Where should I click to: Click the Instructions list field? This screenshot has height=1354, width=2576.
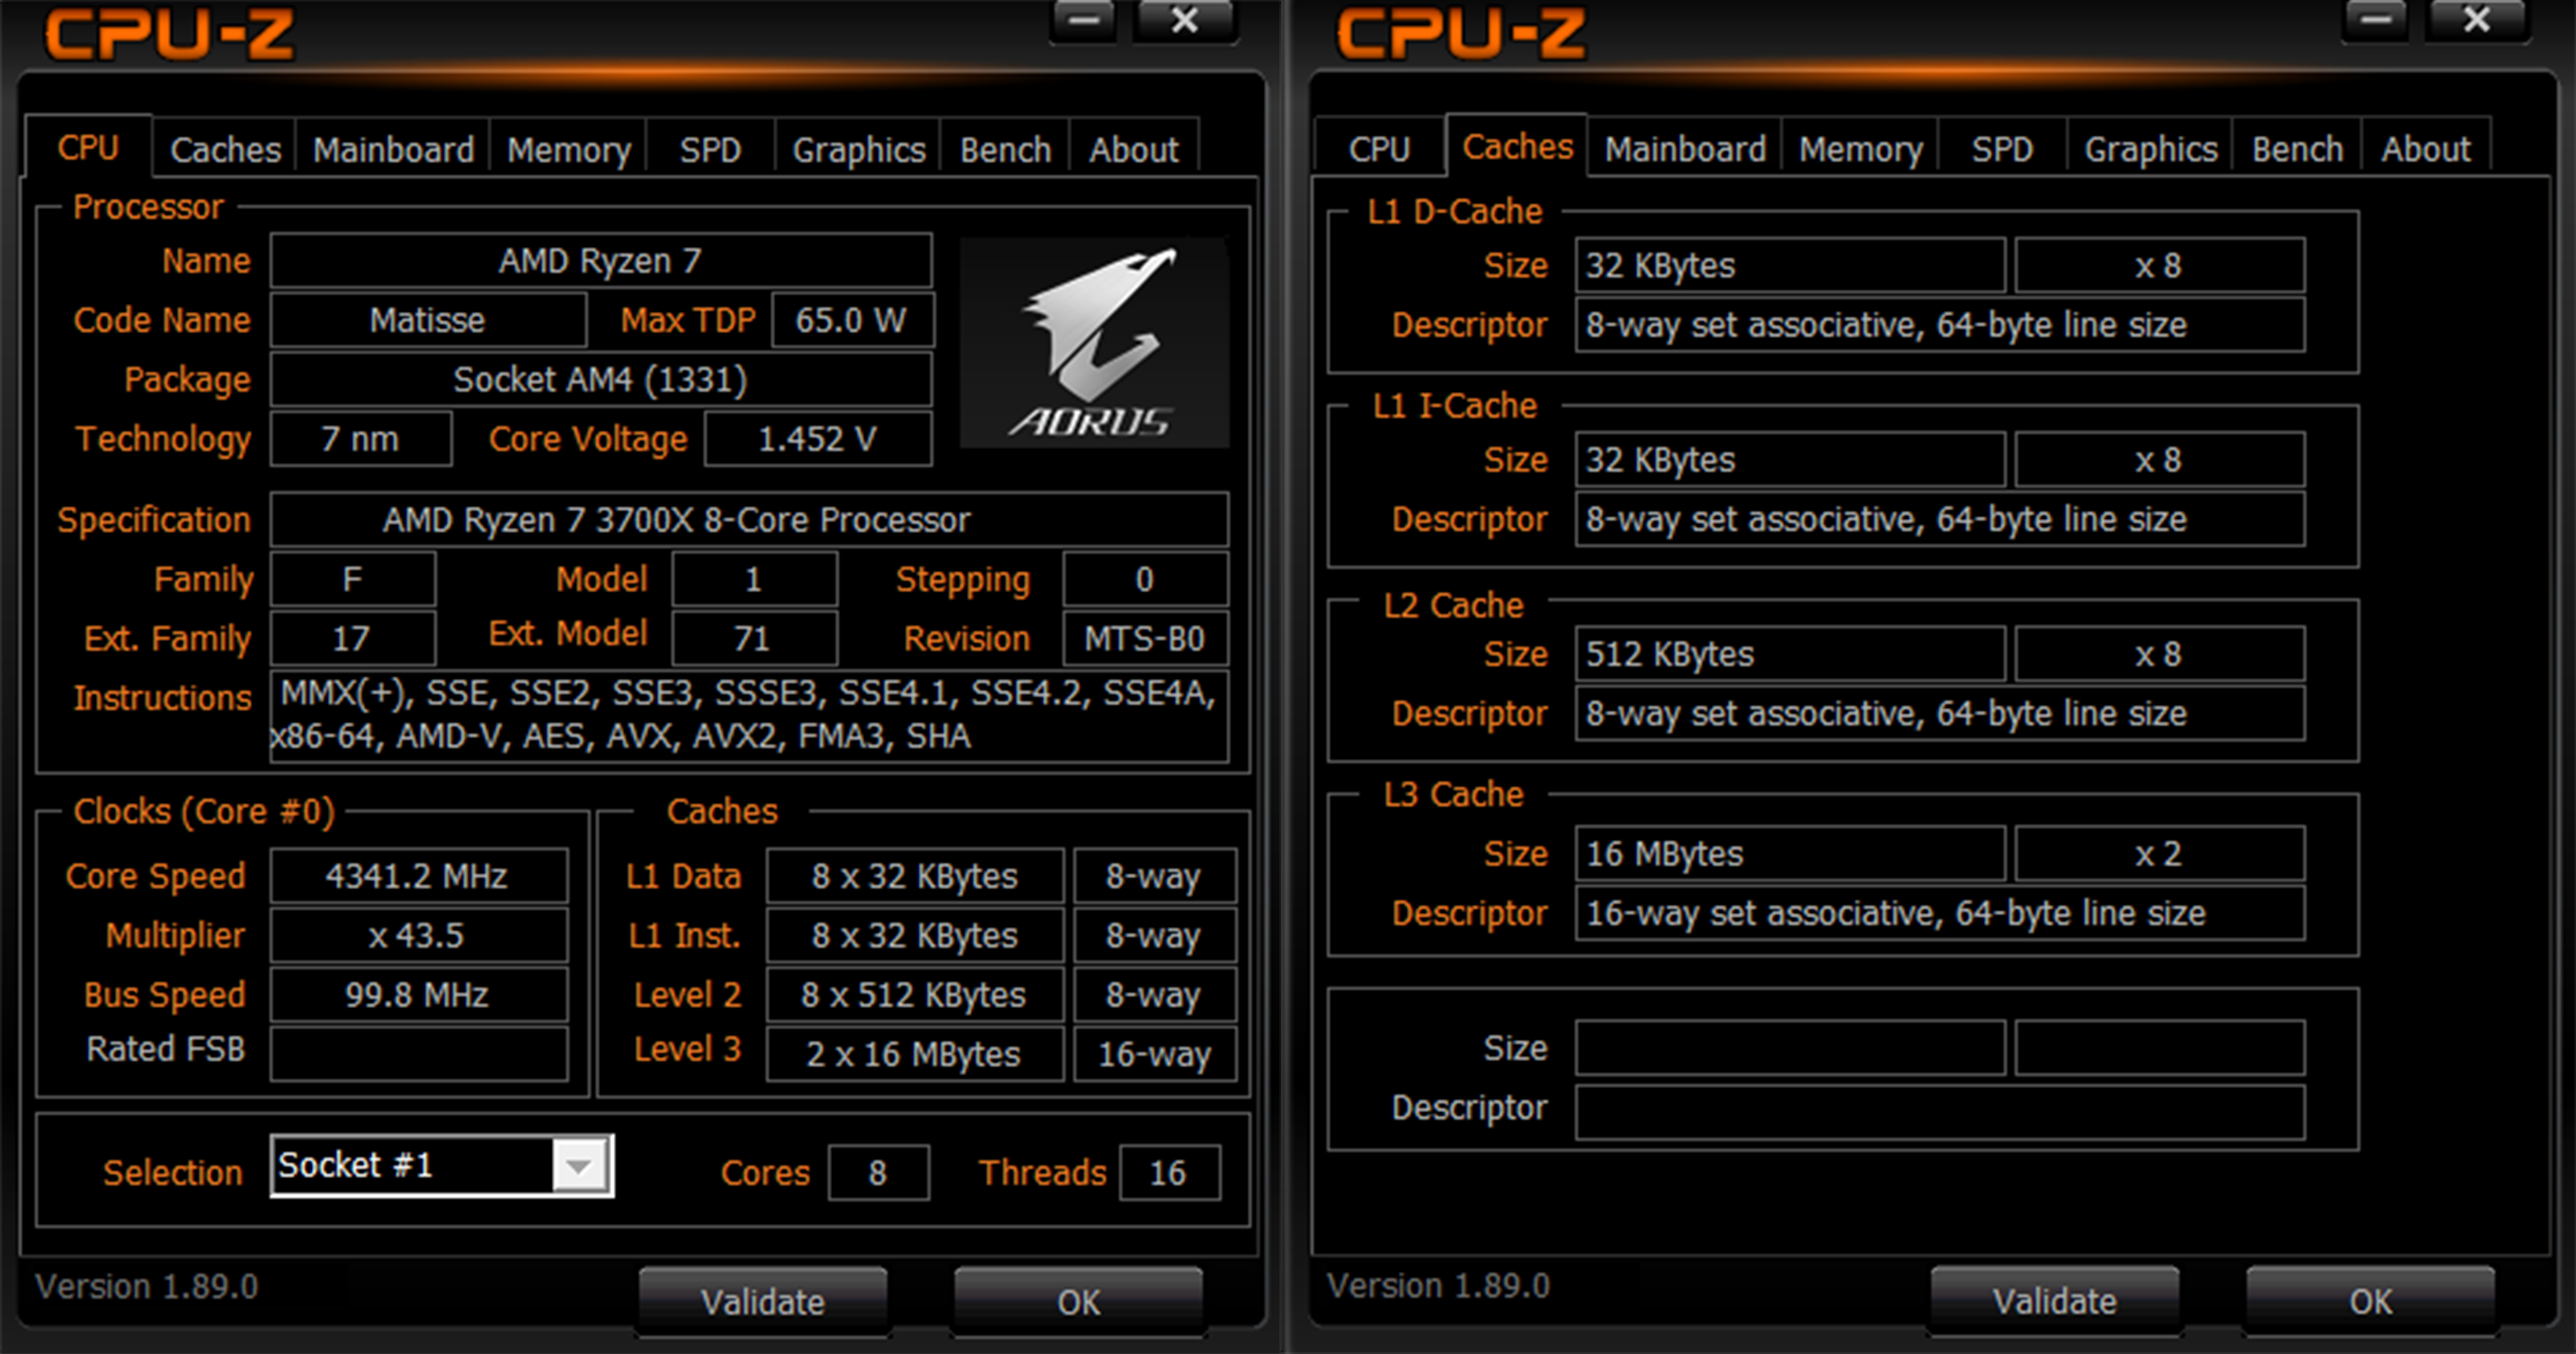[749, 716]
